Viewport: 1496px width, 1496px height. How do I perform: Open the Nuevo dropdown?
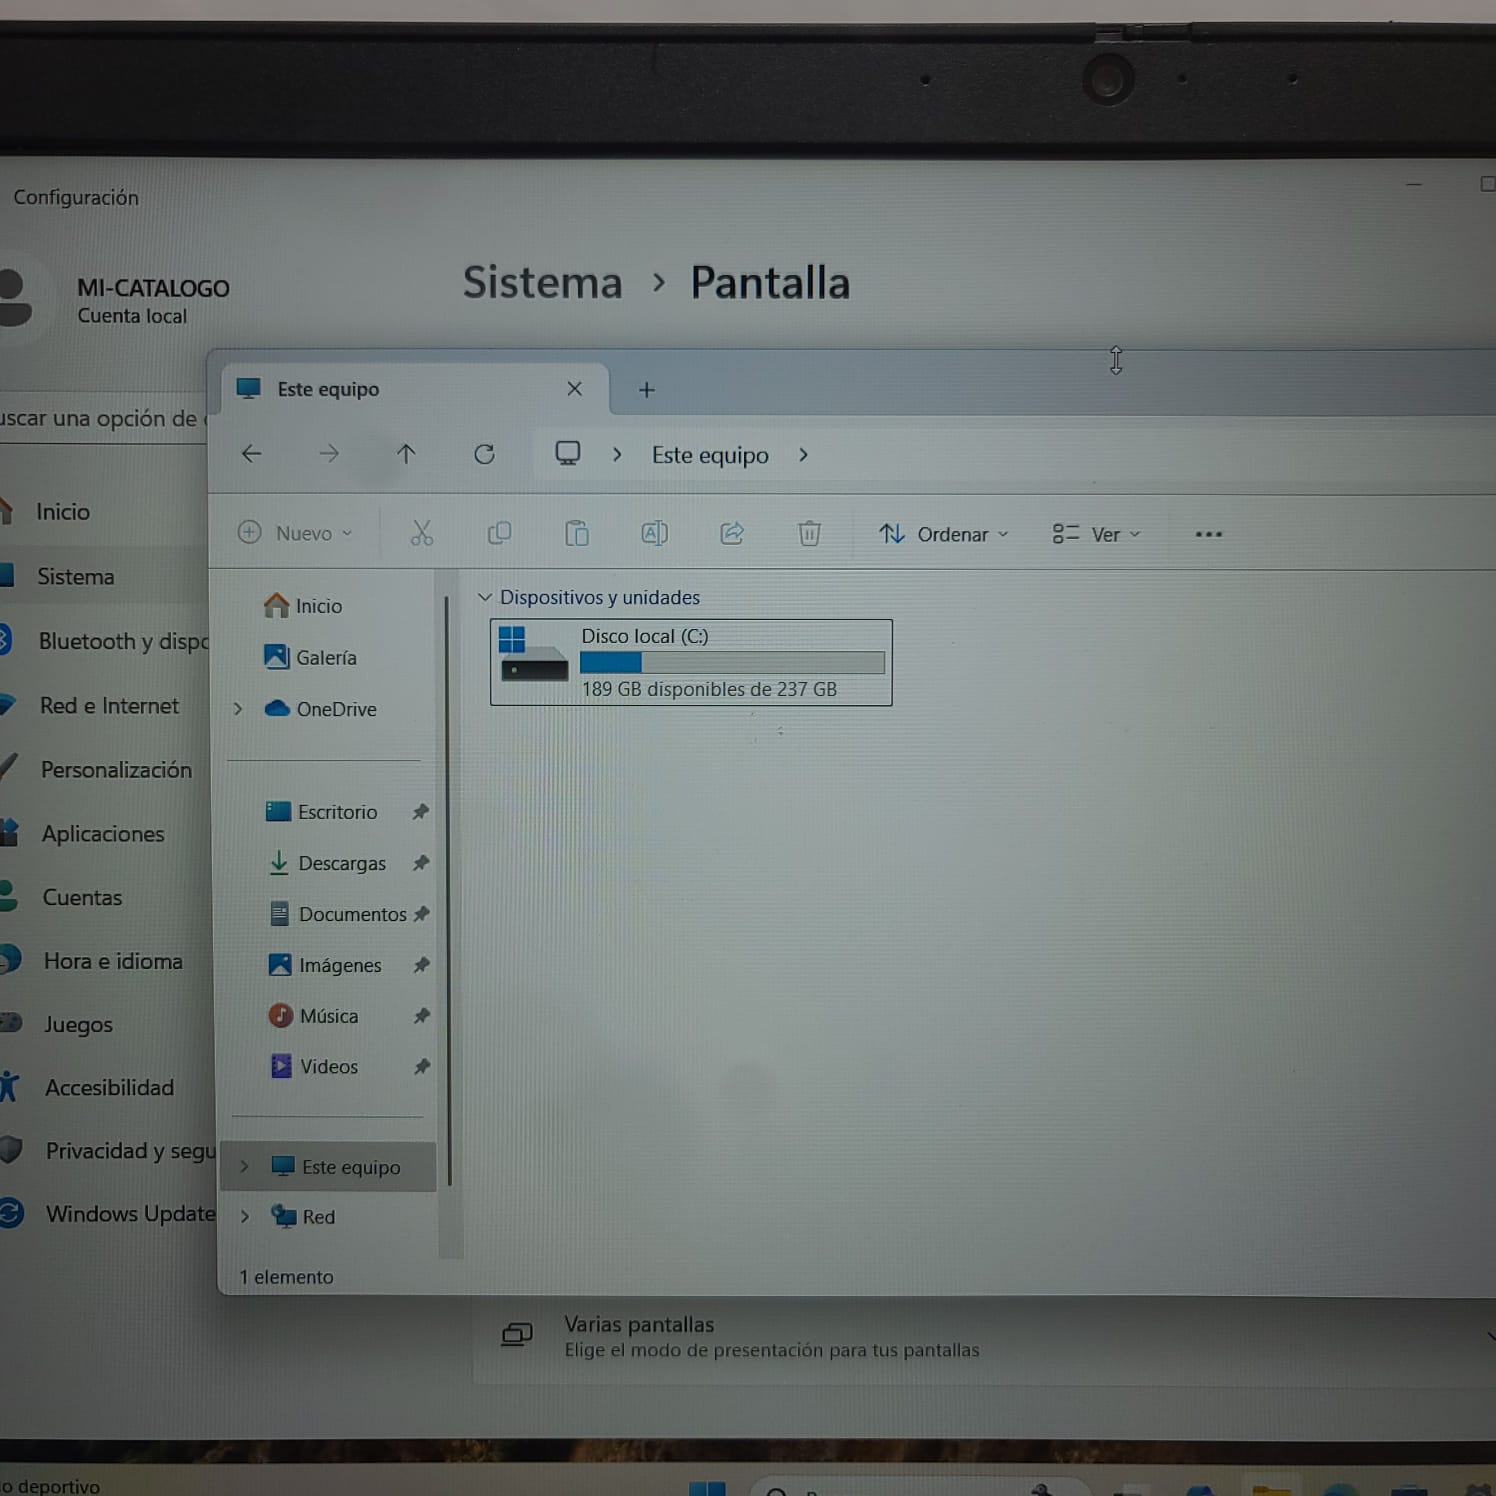pos(295,533)
